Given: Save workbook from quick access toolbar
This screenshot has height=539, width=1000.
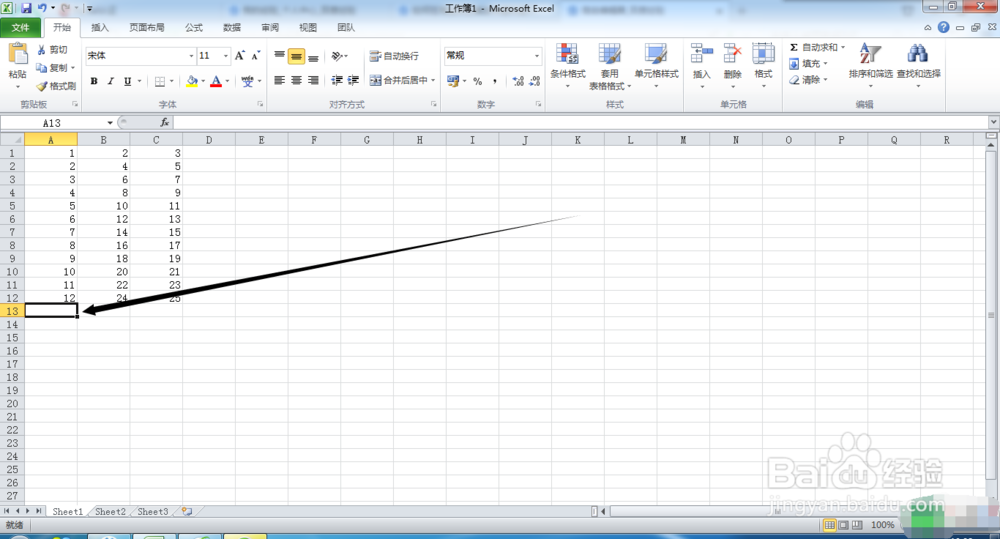Looking at the screenshot, I should pyautogui.click(x=26, y=8).
